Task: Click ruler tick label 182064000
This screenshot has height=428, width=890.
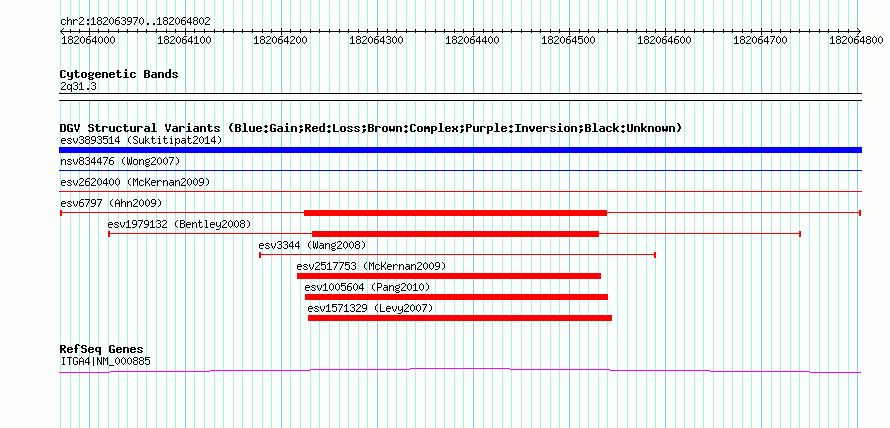Action: coord(88,40)
